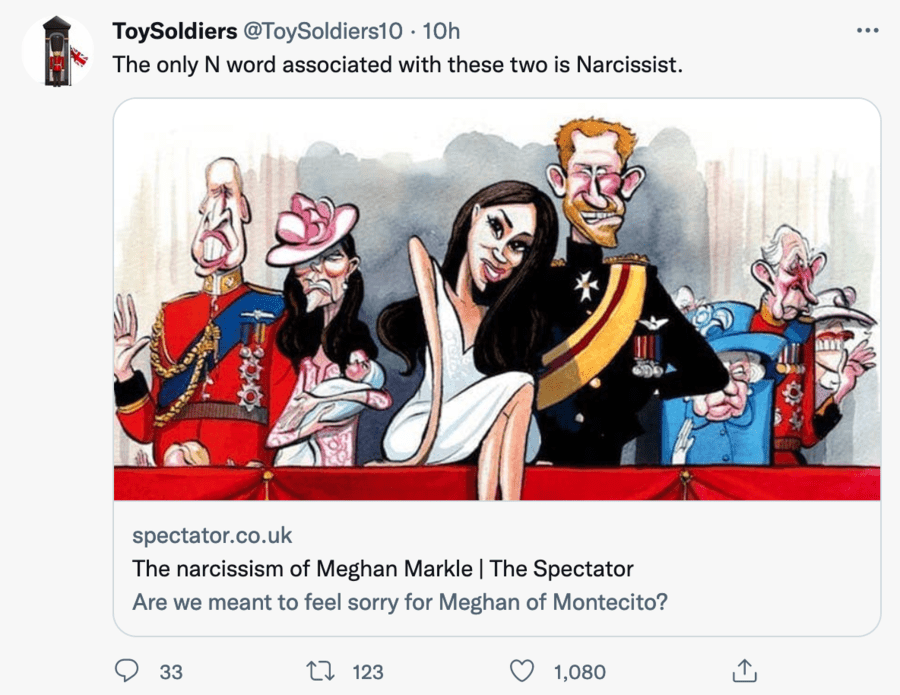Click the share upload arrow icon
This screenshot has height=695, width=900.
coord(743,670)
